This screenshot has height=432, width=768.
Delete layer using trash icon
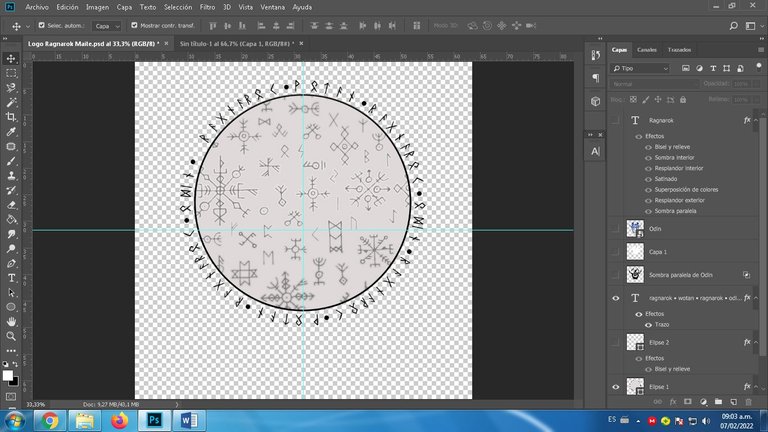click(x=748, y=402)
